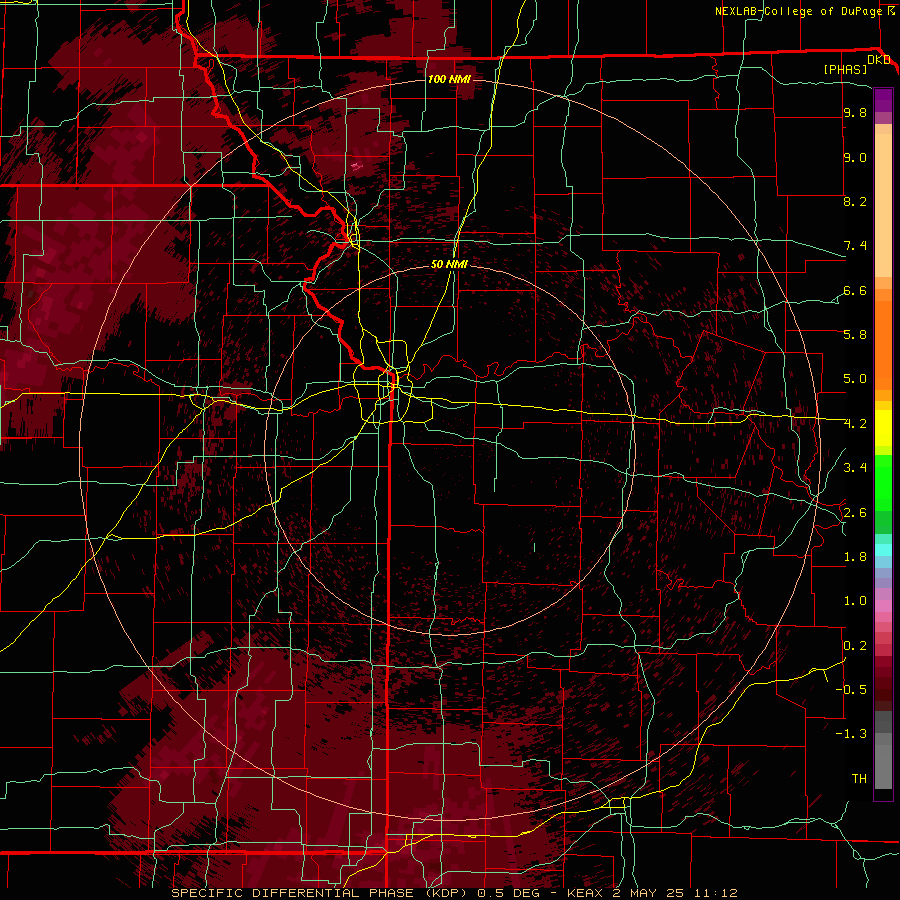This screenshot has height=900, width=900.
Task: Click the -0.5 color scale value
Action: pos(851,689)
